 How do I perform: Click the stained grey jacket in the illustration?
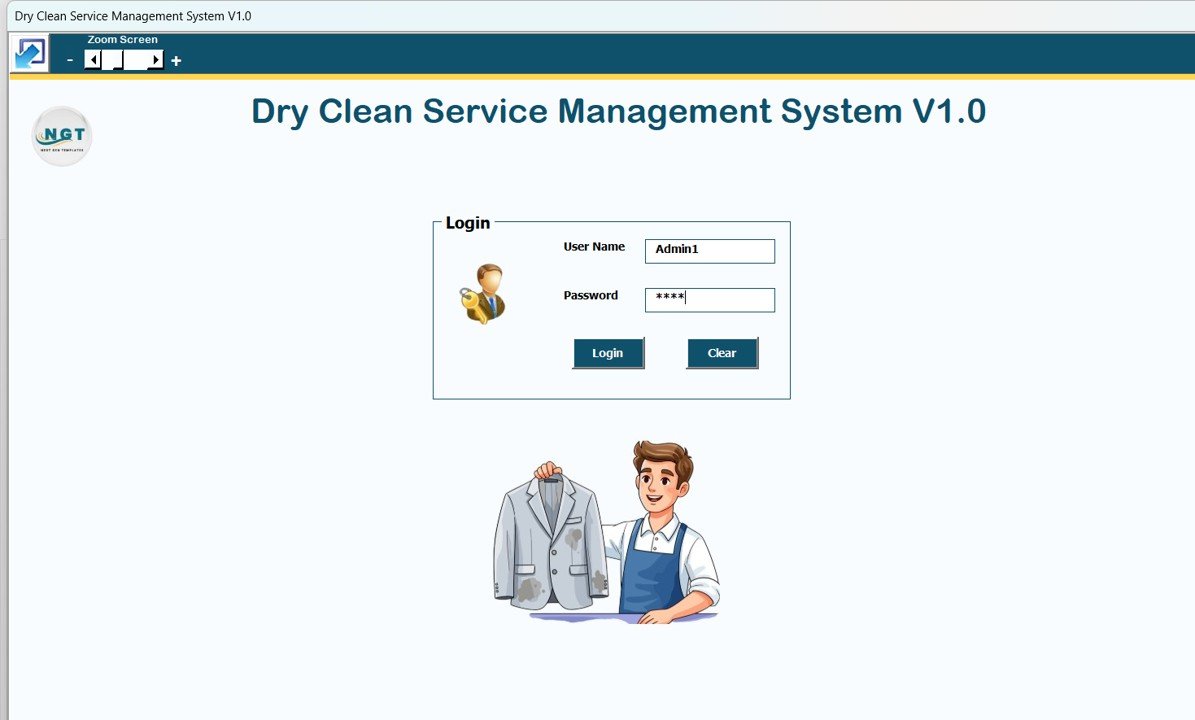click(x=551, y=543)
